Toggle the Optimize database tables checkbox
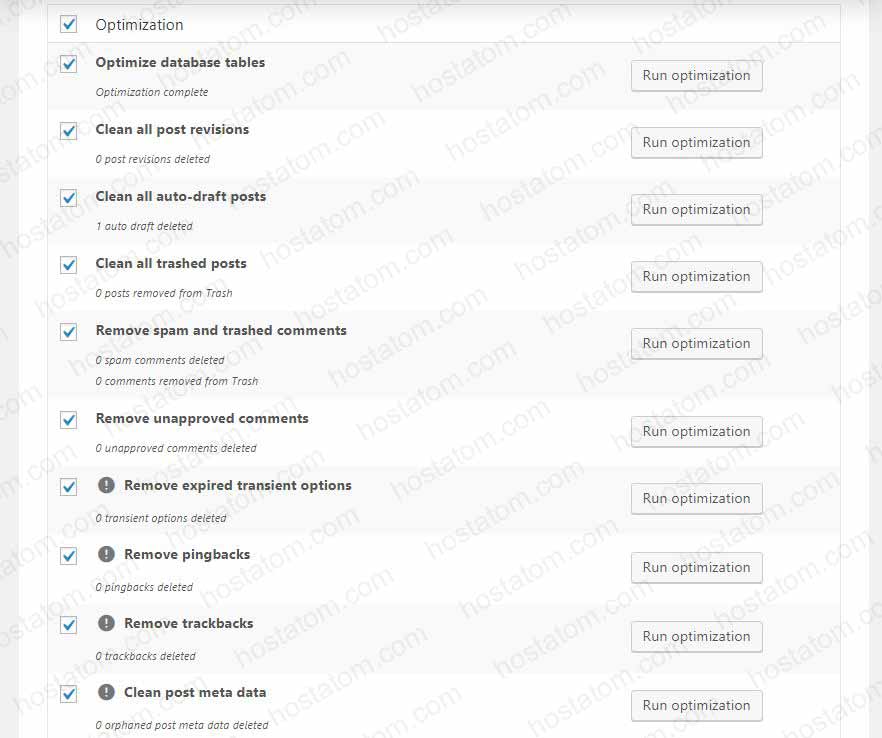The height and width of the screenshot is (738, 882). click(x=68, y=64)
